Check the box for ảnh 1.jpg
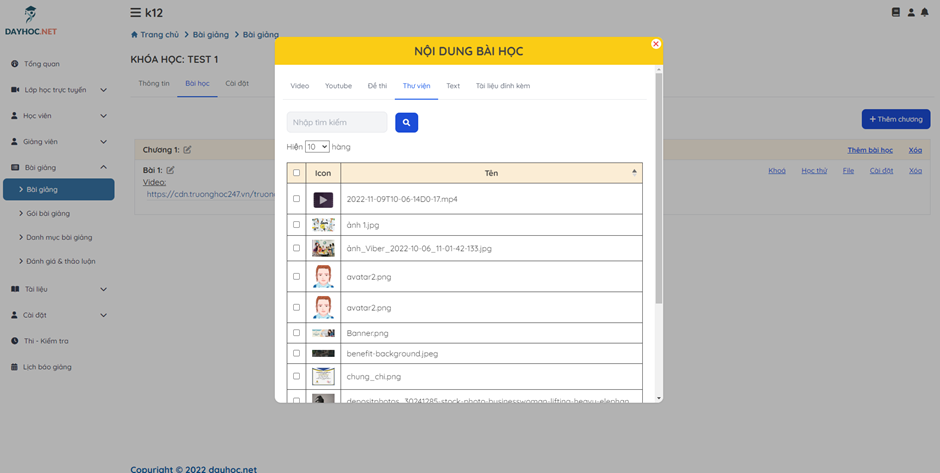Viewport: 940px width, 473px height. 296,225
